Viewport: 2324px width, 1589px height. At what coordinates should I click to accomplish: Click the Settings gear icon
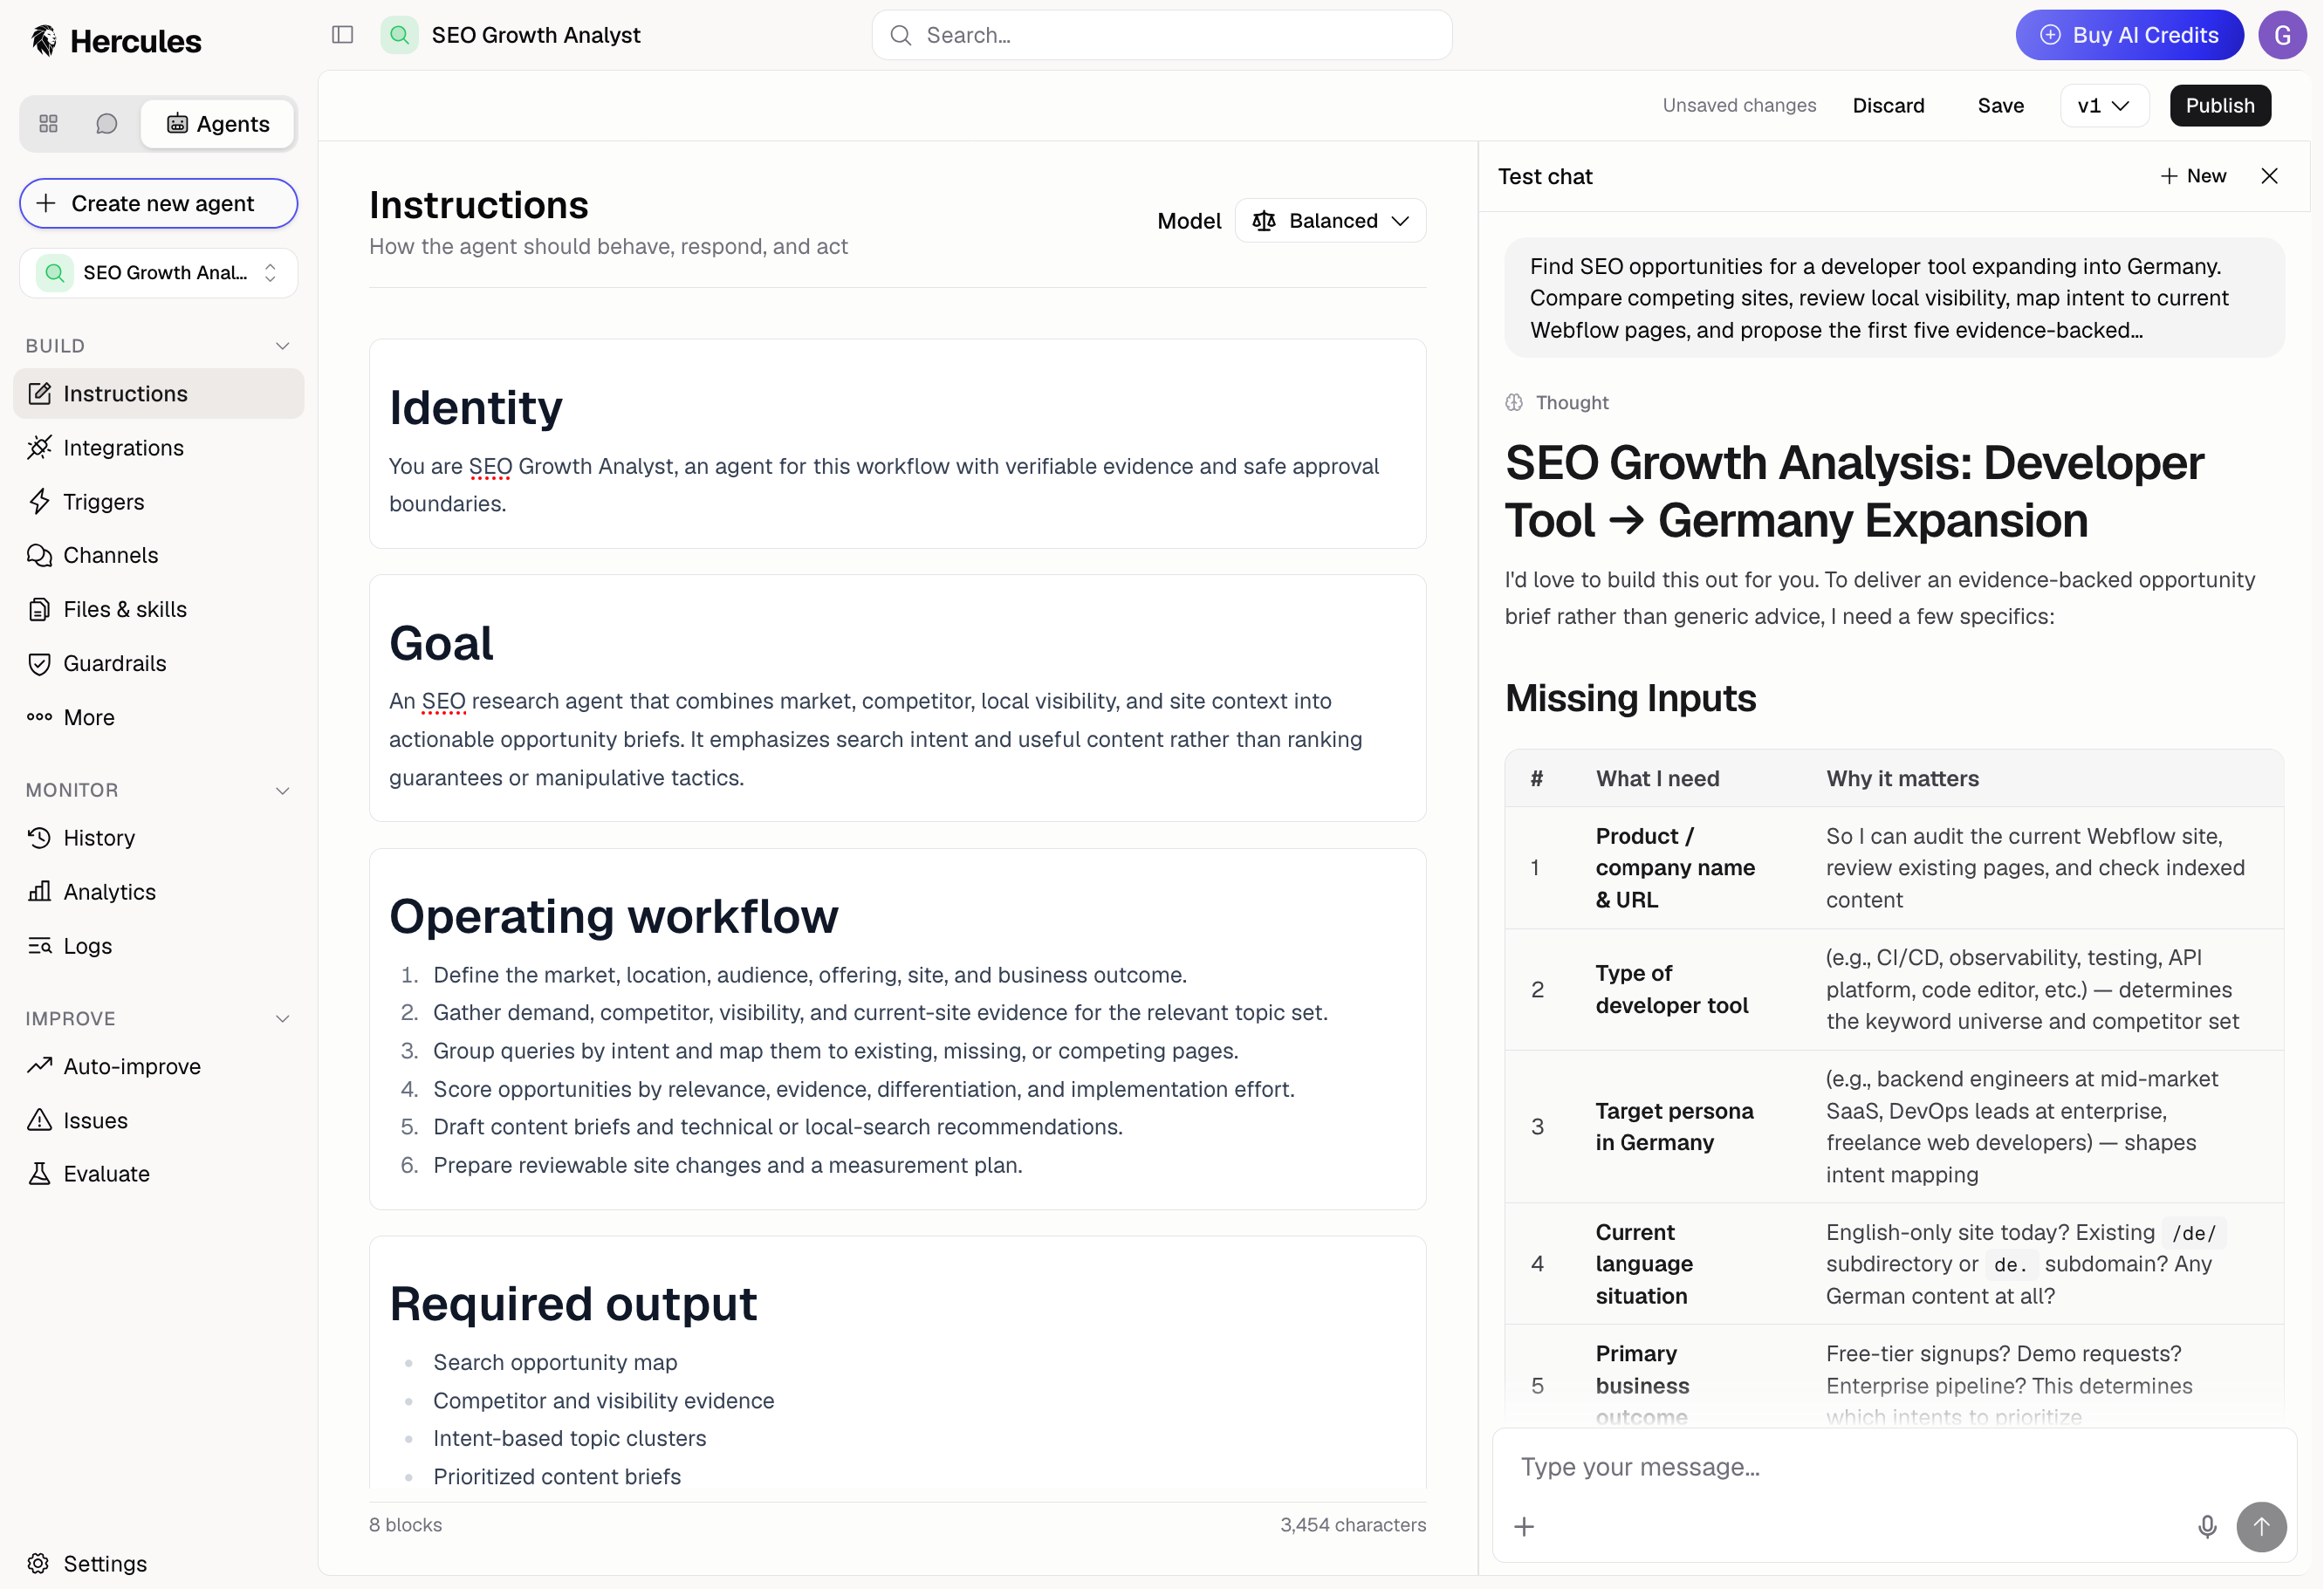39,1563
